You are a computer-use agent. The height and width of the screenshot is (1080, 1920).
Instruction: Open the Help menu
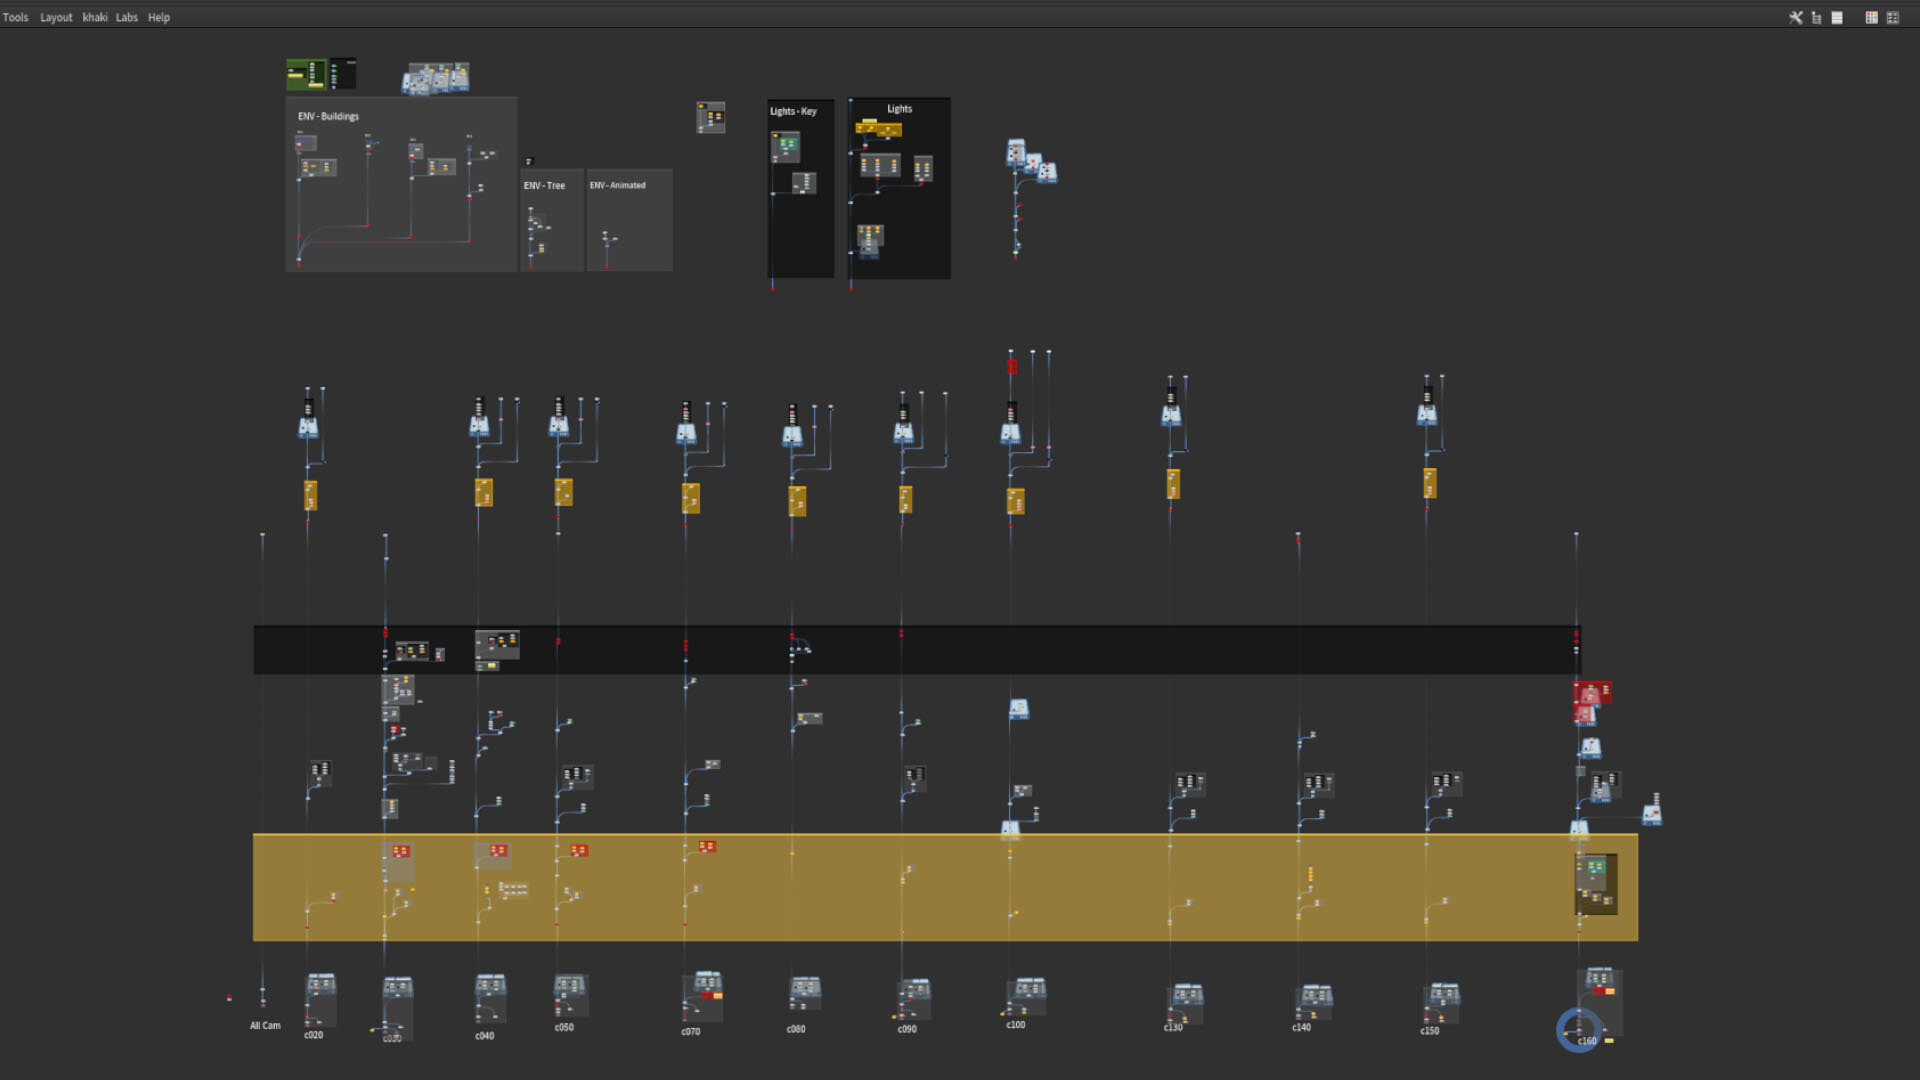pyautogui.click(x=159, y=17)
